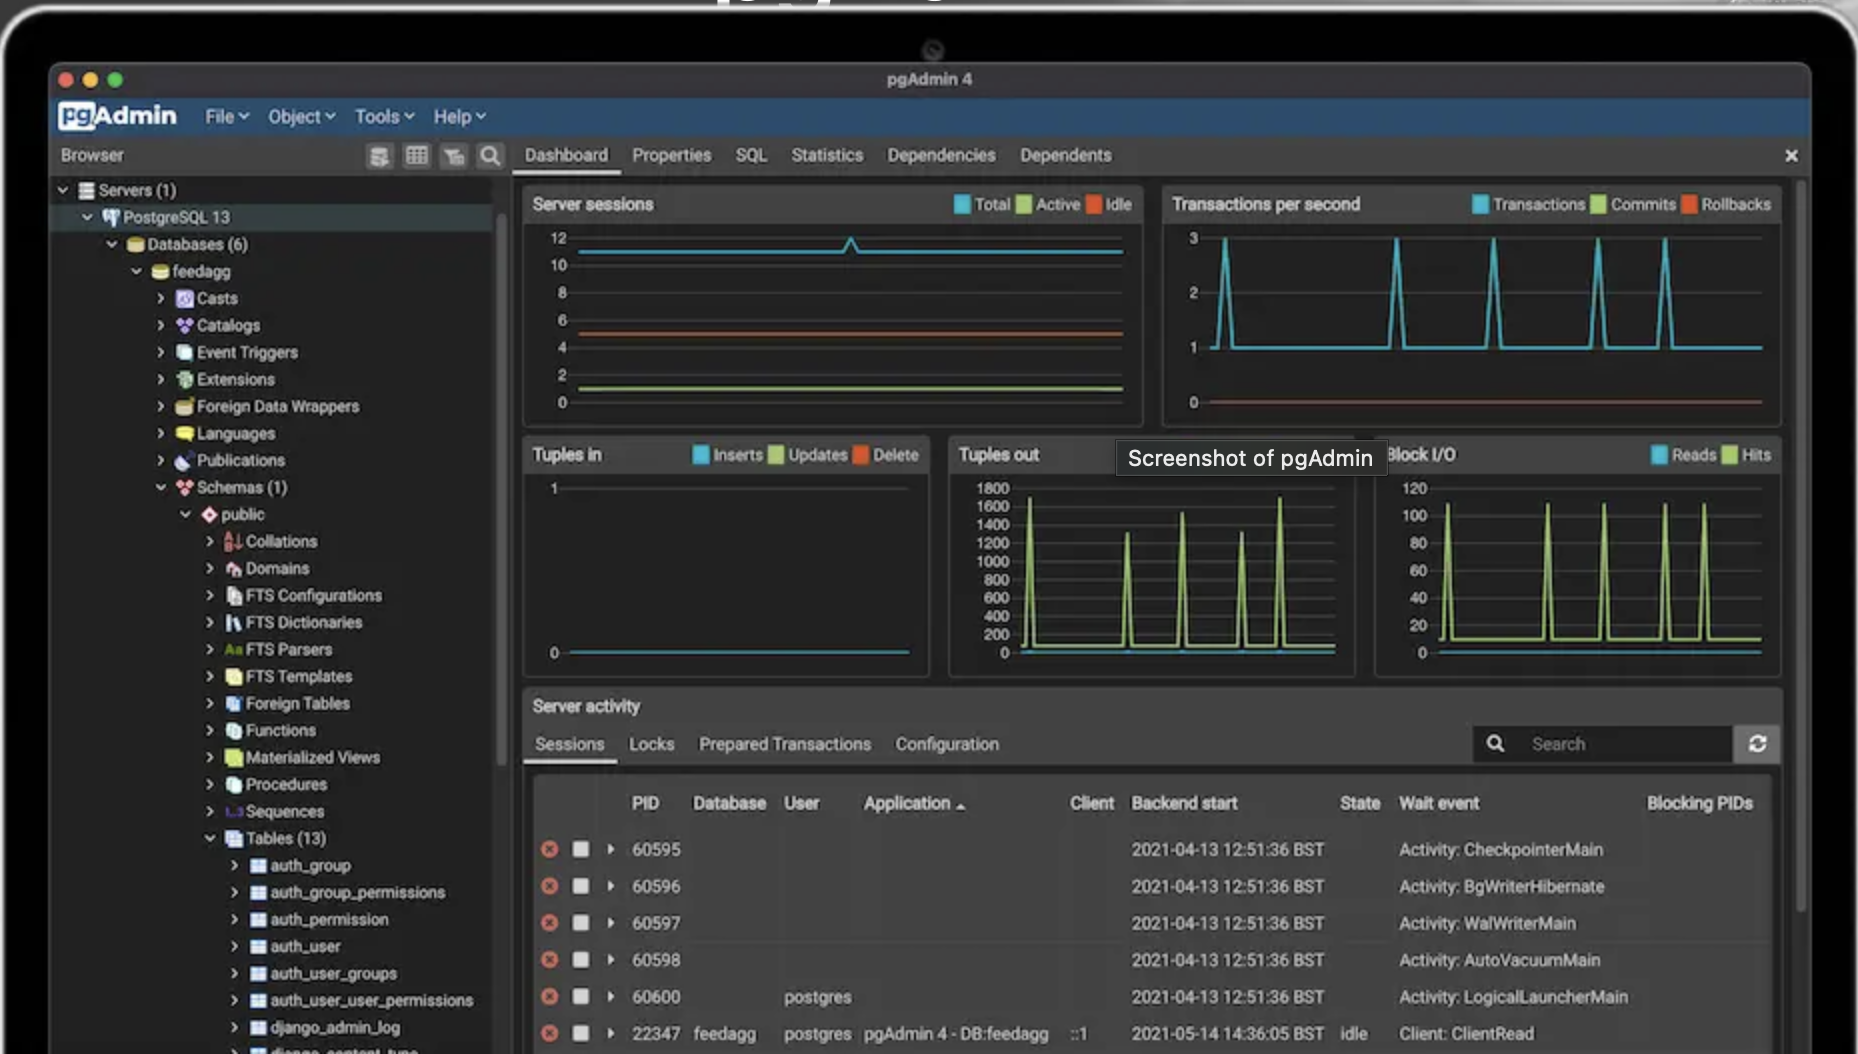
Task: Refresh the Server activity panel
Action: click(x=1757, y=744)
